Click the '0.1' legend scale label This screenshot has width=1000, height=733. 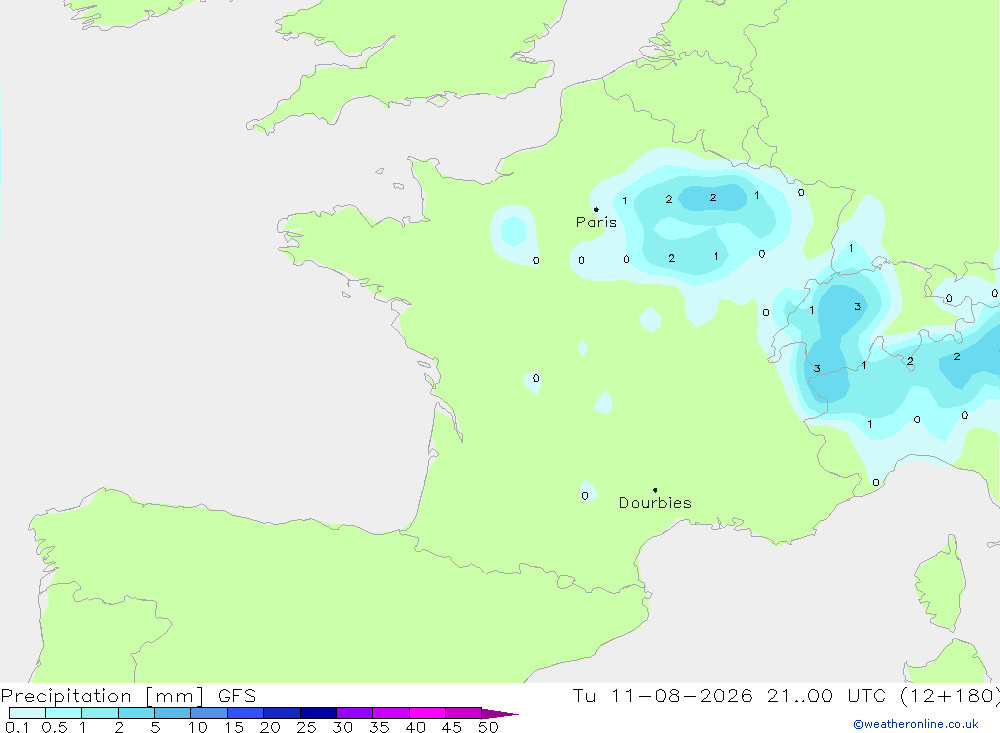(x=17, y=727)
